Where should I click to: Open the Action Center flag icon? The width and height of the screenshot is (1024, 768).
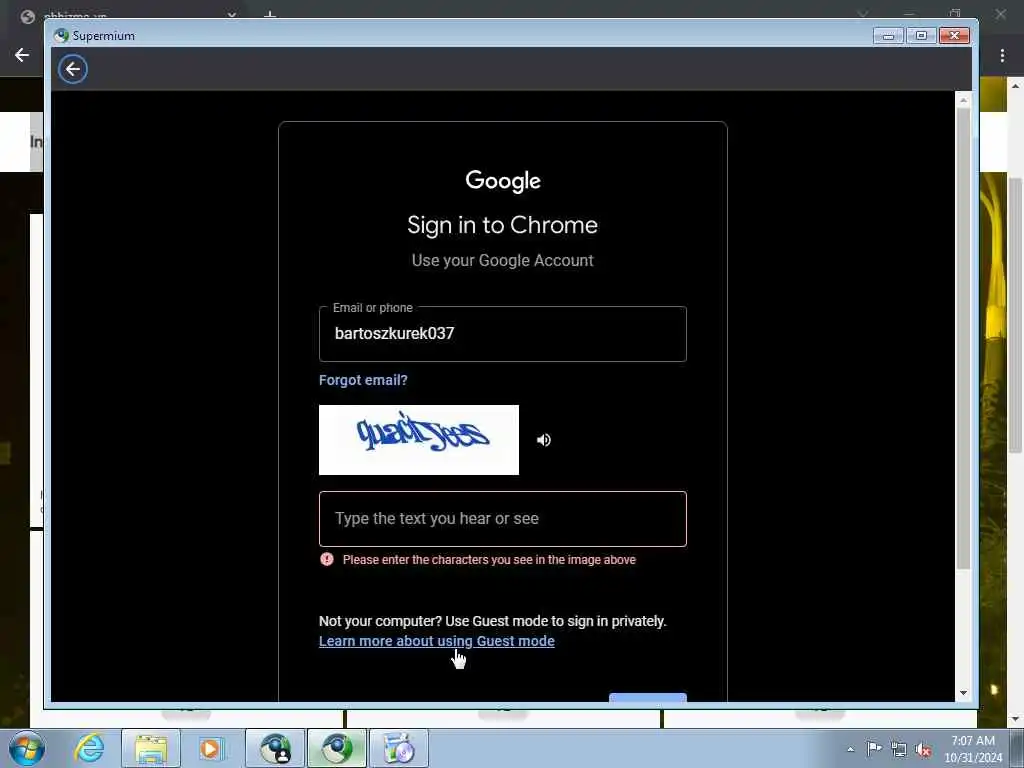point(874,748)
